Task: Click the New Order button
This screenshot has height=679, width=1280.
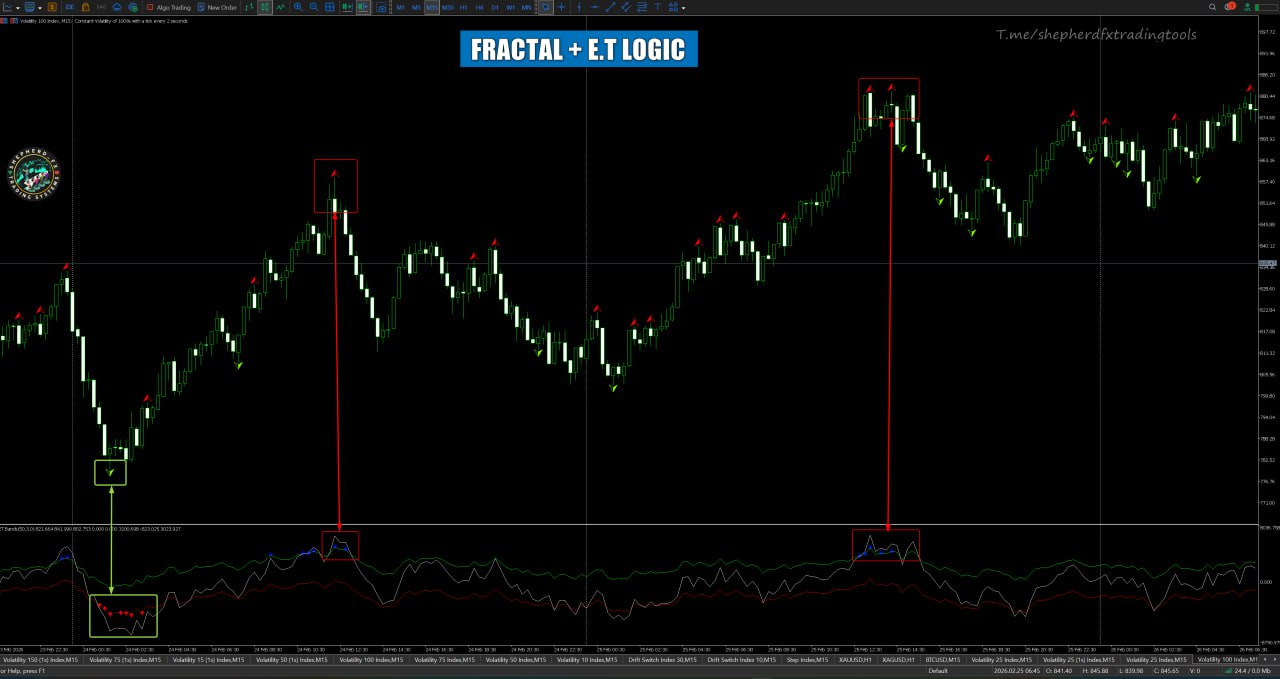Action: 216,7
